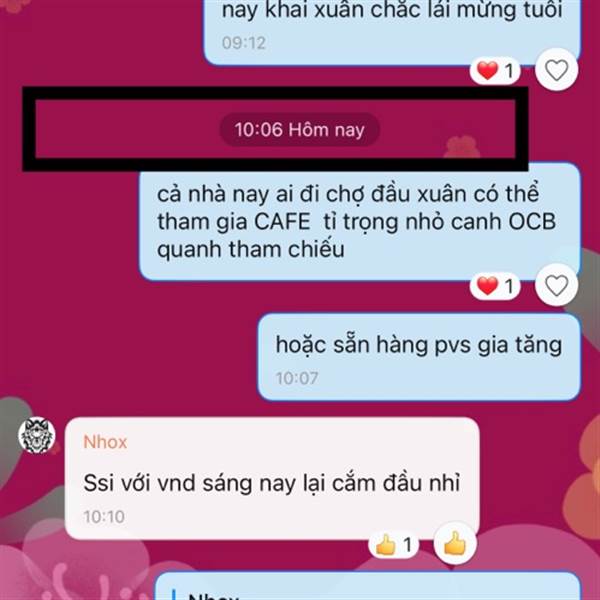Tap the word CAFE in the message
The width and height of the screenshot is (600, 600).
pos(282,222)
